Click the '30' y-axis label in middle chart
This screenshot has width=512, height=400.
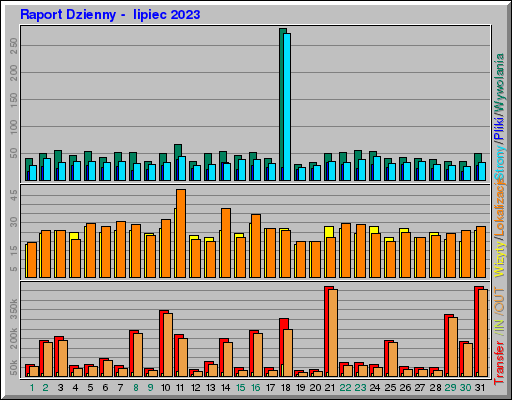click(x=14, y=222)
